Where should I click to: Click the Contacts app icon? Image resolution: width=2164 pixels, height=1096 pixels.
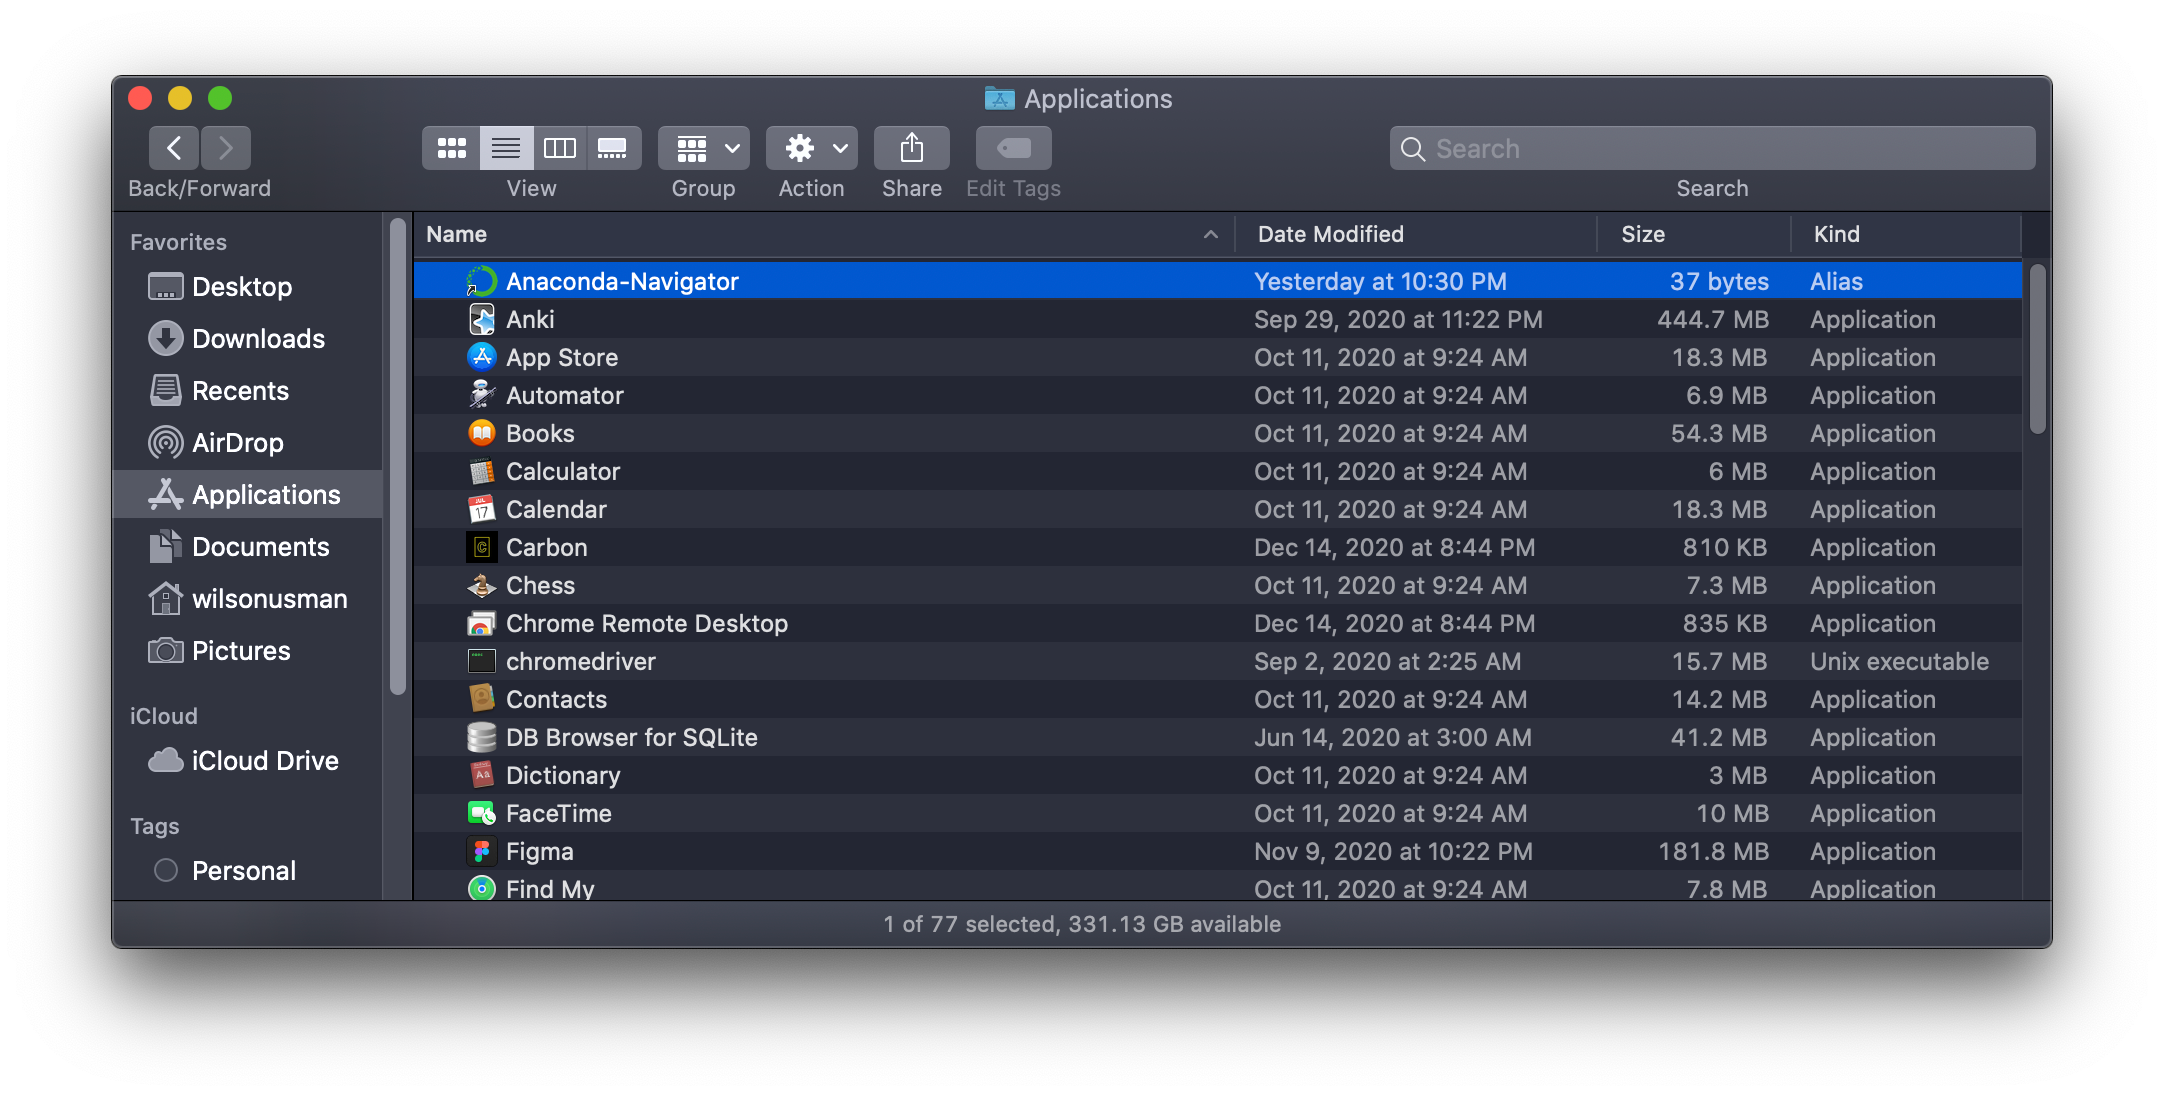482,699
